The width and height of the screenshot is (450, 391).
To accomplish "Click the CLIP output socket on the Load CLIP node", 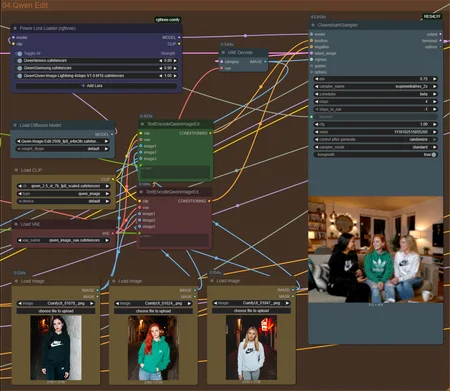I will pyautogui.click(x=113, y=179).
